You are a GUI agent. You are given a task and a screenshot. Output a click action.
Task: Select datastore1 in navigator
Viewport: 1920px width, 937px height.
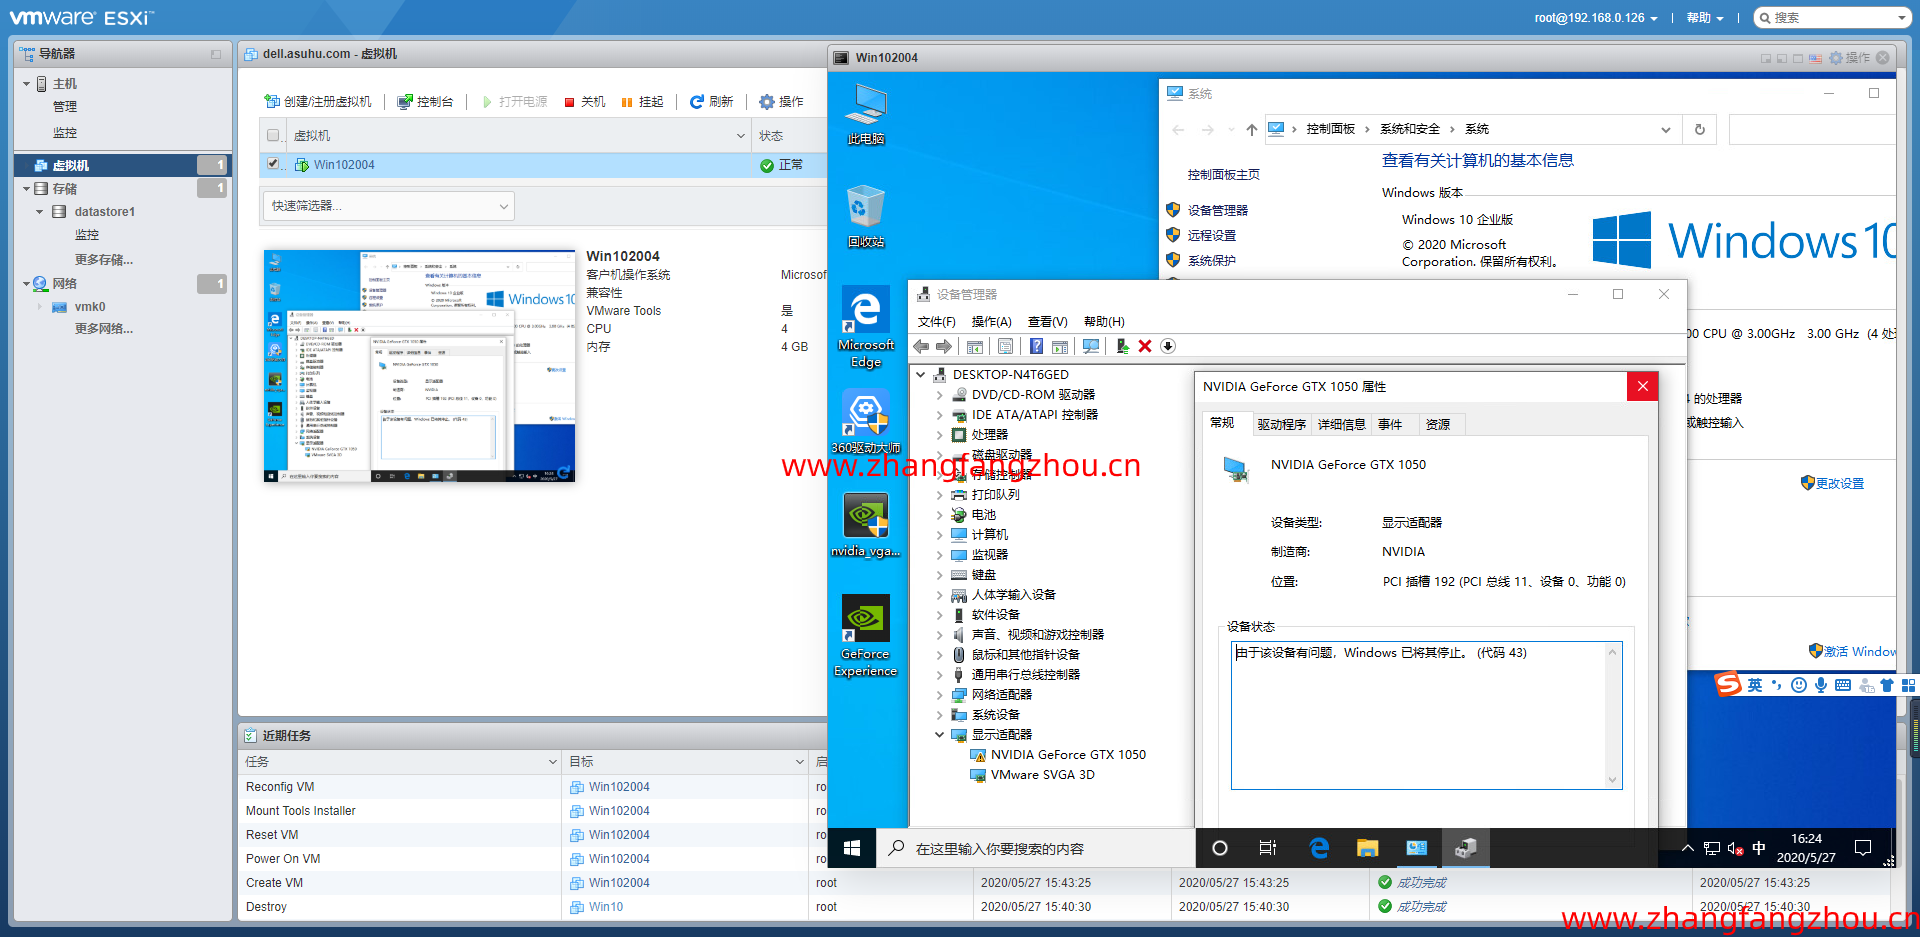tap(104, 212)
